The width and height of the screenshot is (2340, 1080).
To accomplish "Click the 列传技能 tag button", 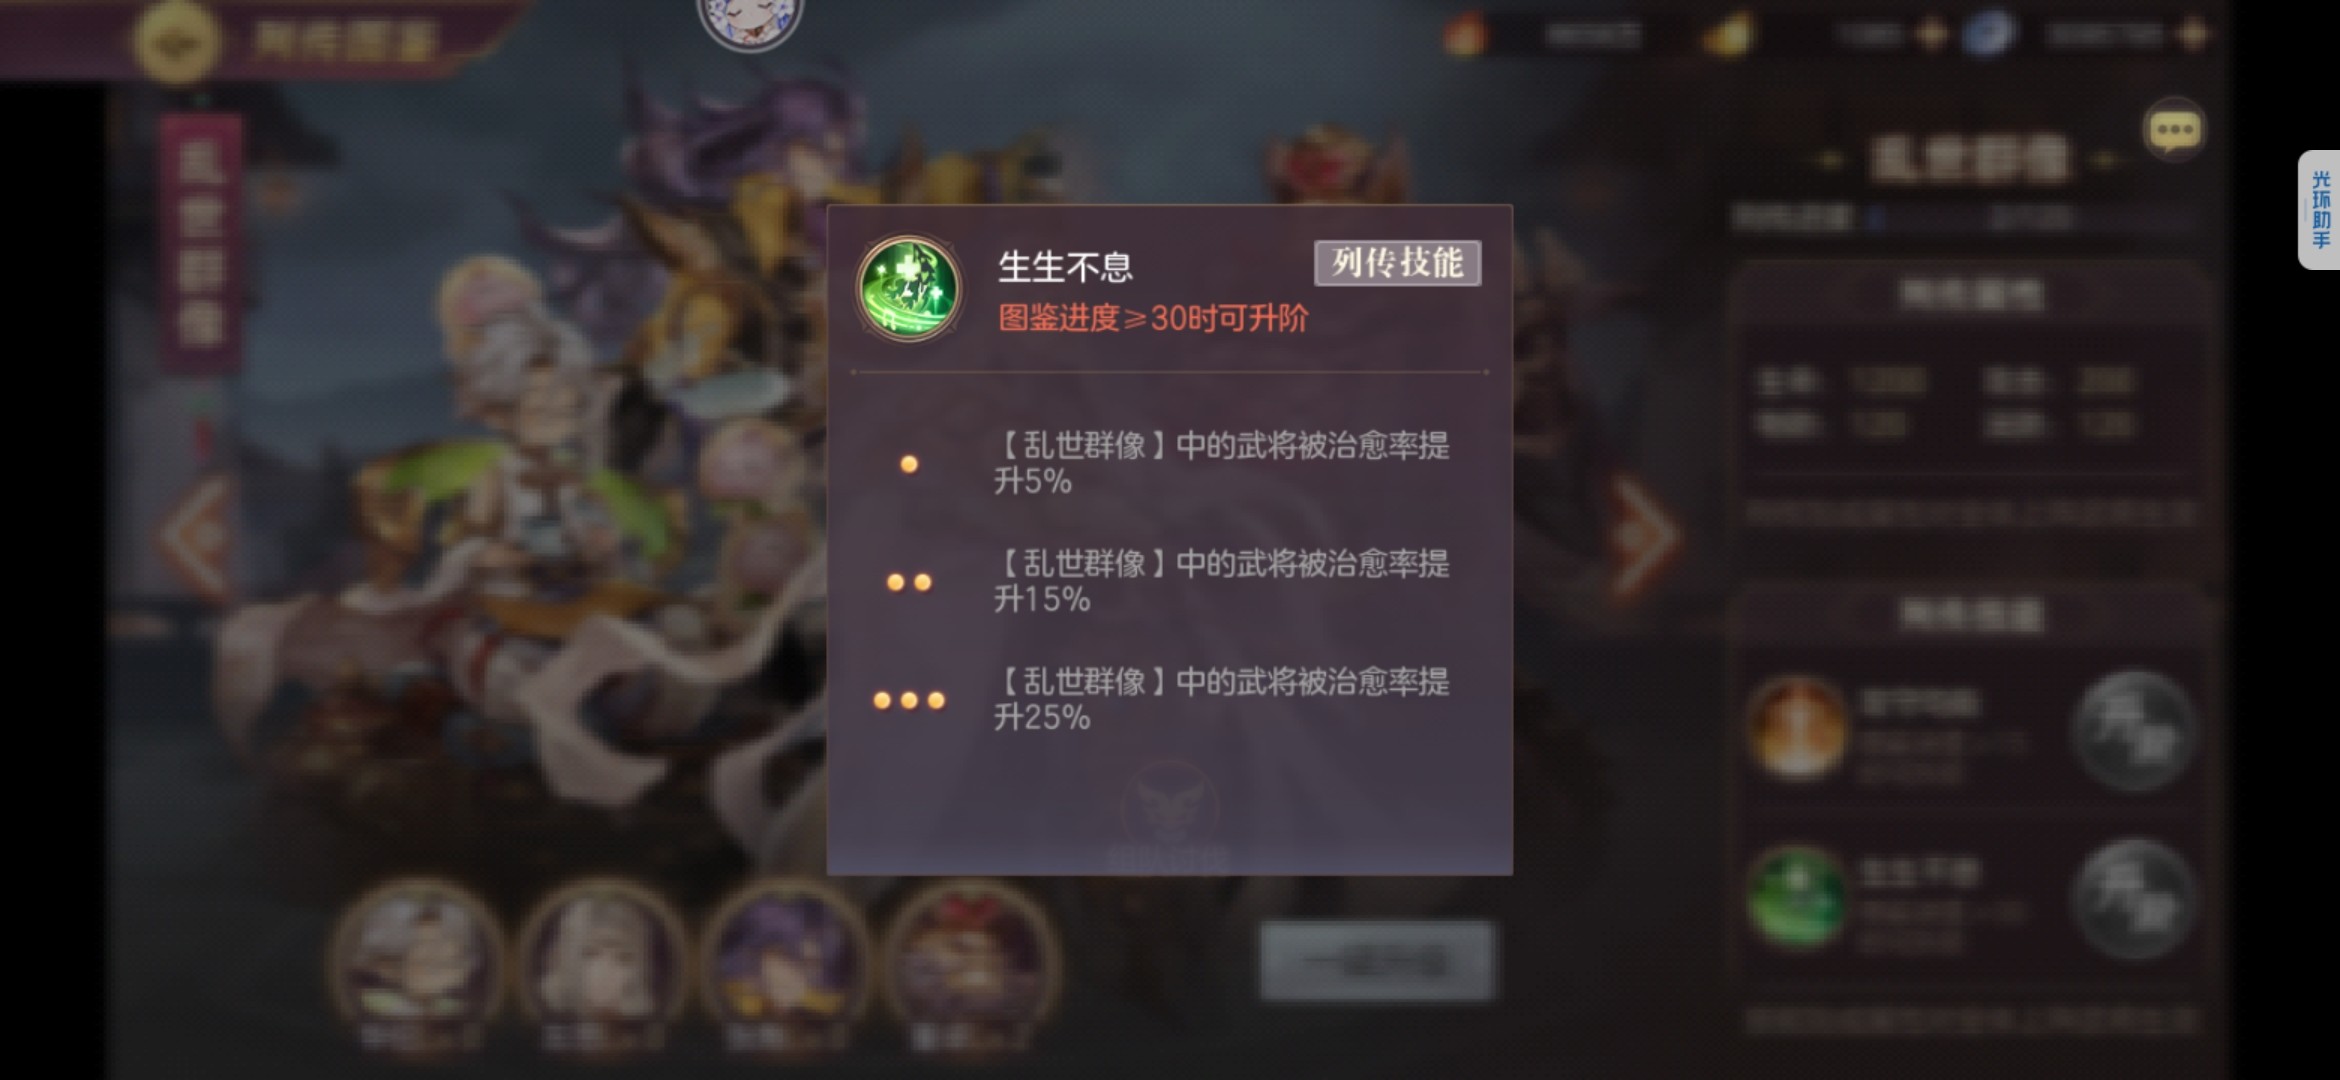I will pos(1397,263).
